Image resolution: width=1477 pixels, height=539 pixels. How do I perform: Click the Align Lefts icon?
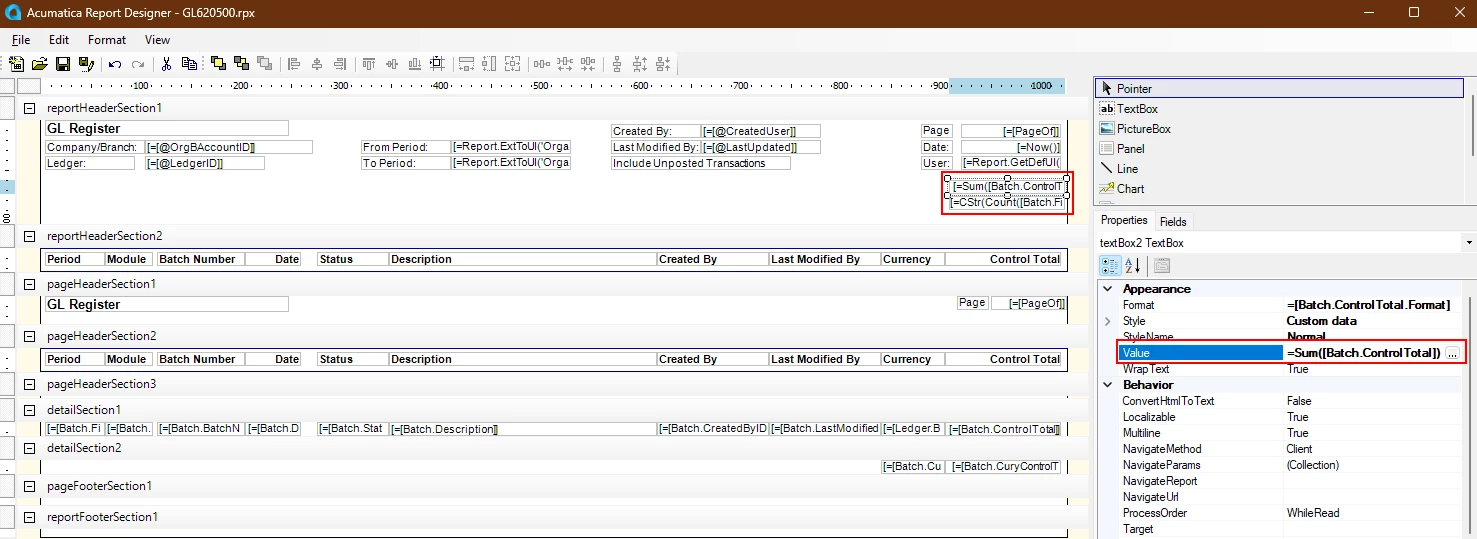tap(294, 63)
